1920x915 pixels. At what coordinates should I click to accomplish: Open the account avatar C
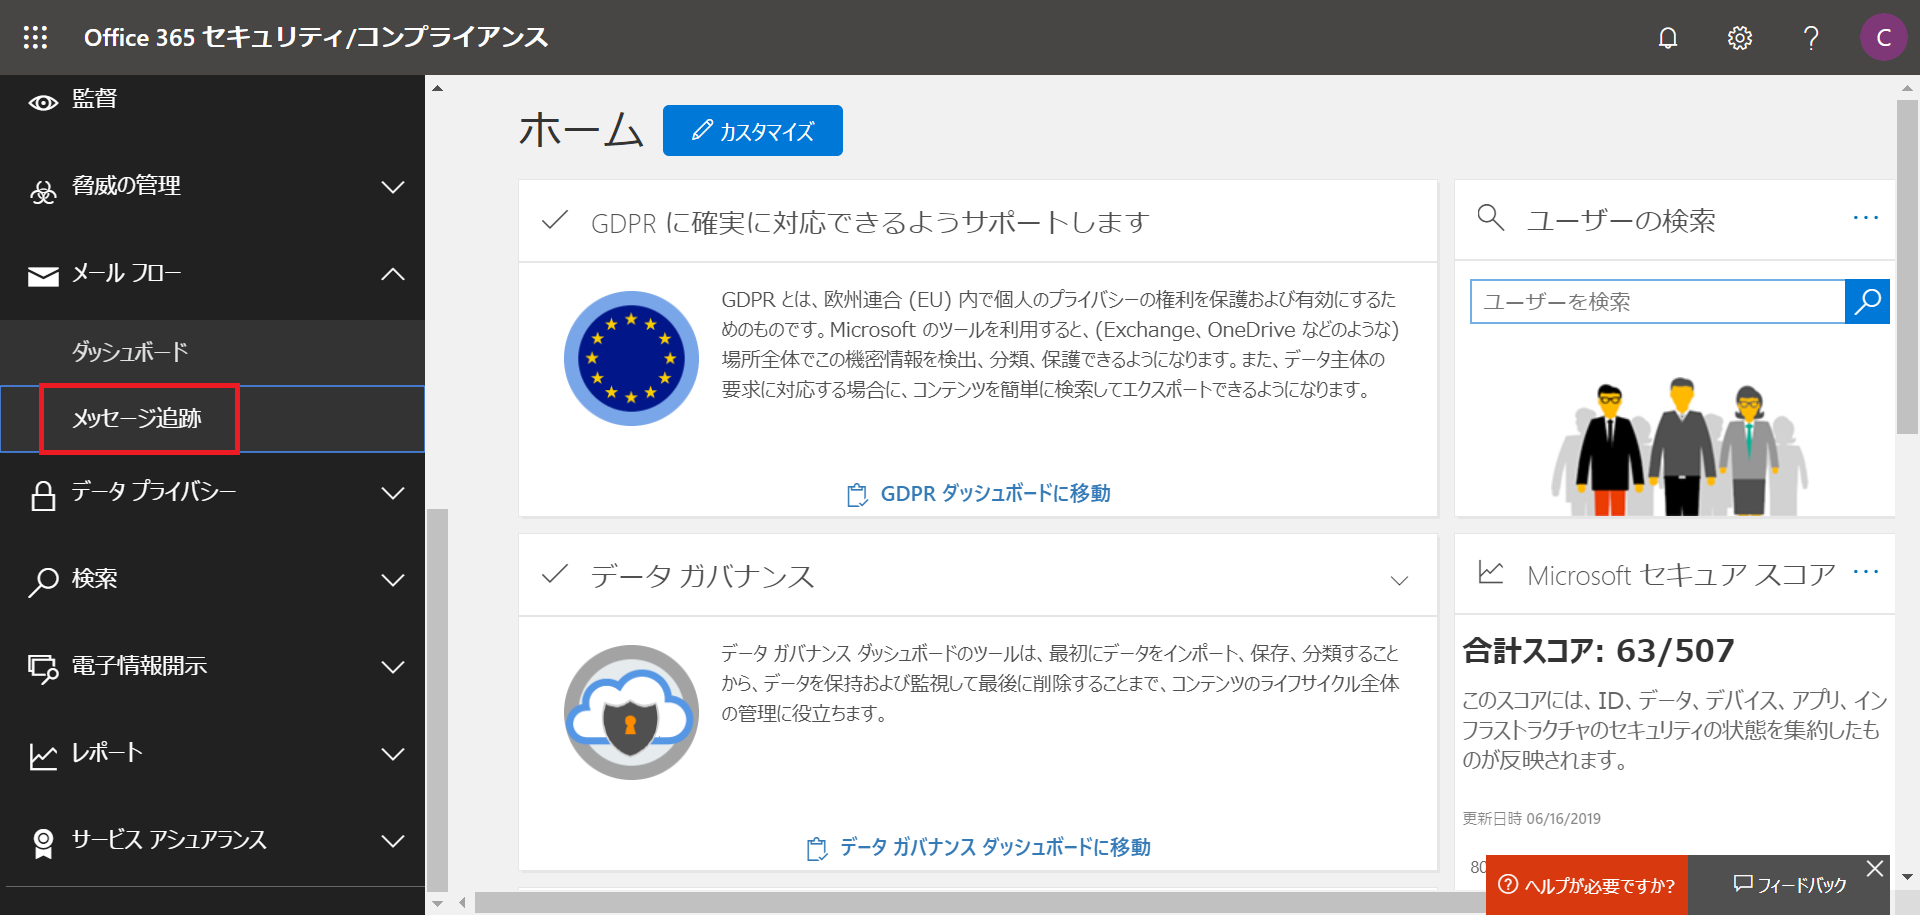pos(1884,38)
